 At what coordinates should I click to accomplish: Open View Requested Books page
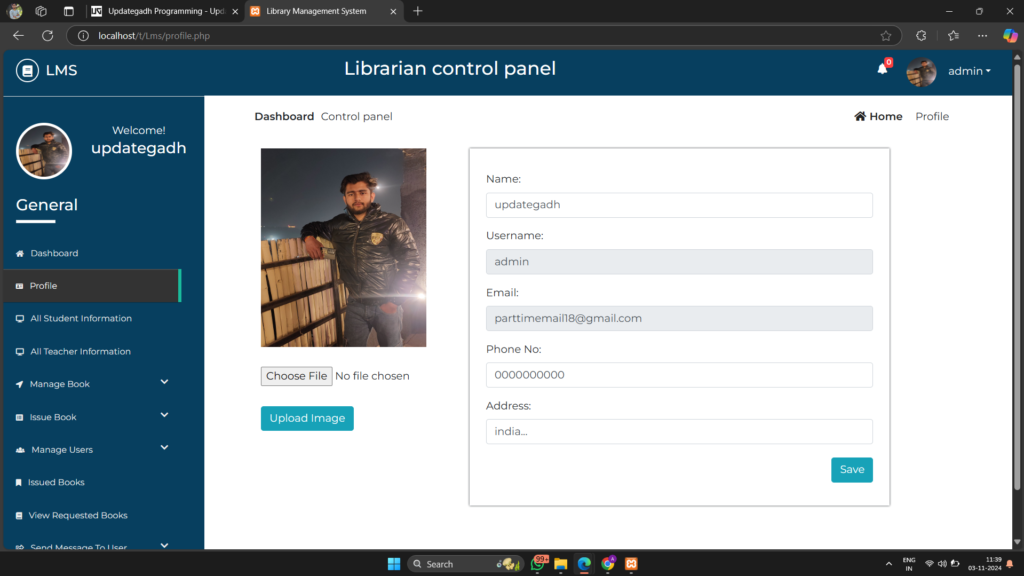click(78, 515)
